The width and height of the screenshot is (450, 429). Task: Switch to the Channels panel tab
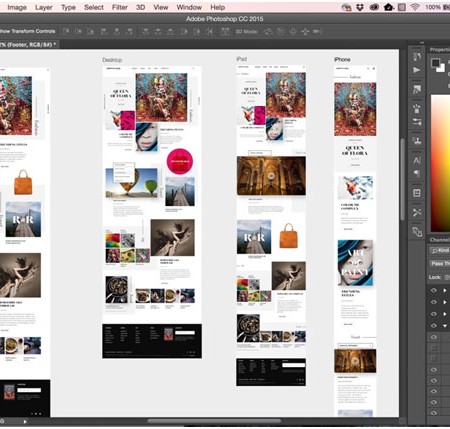click(x=439, y=240)
